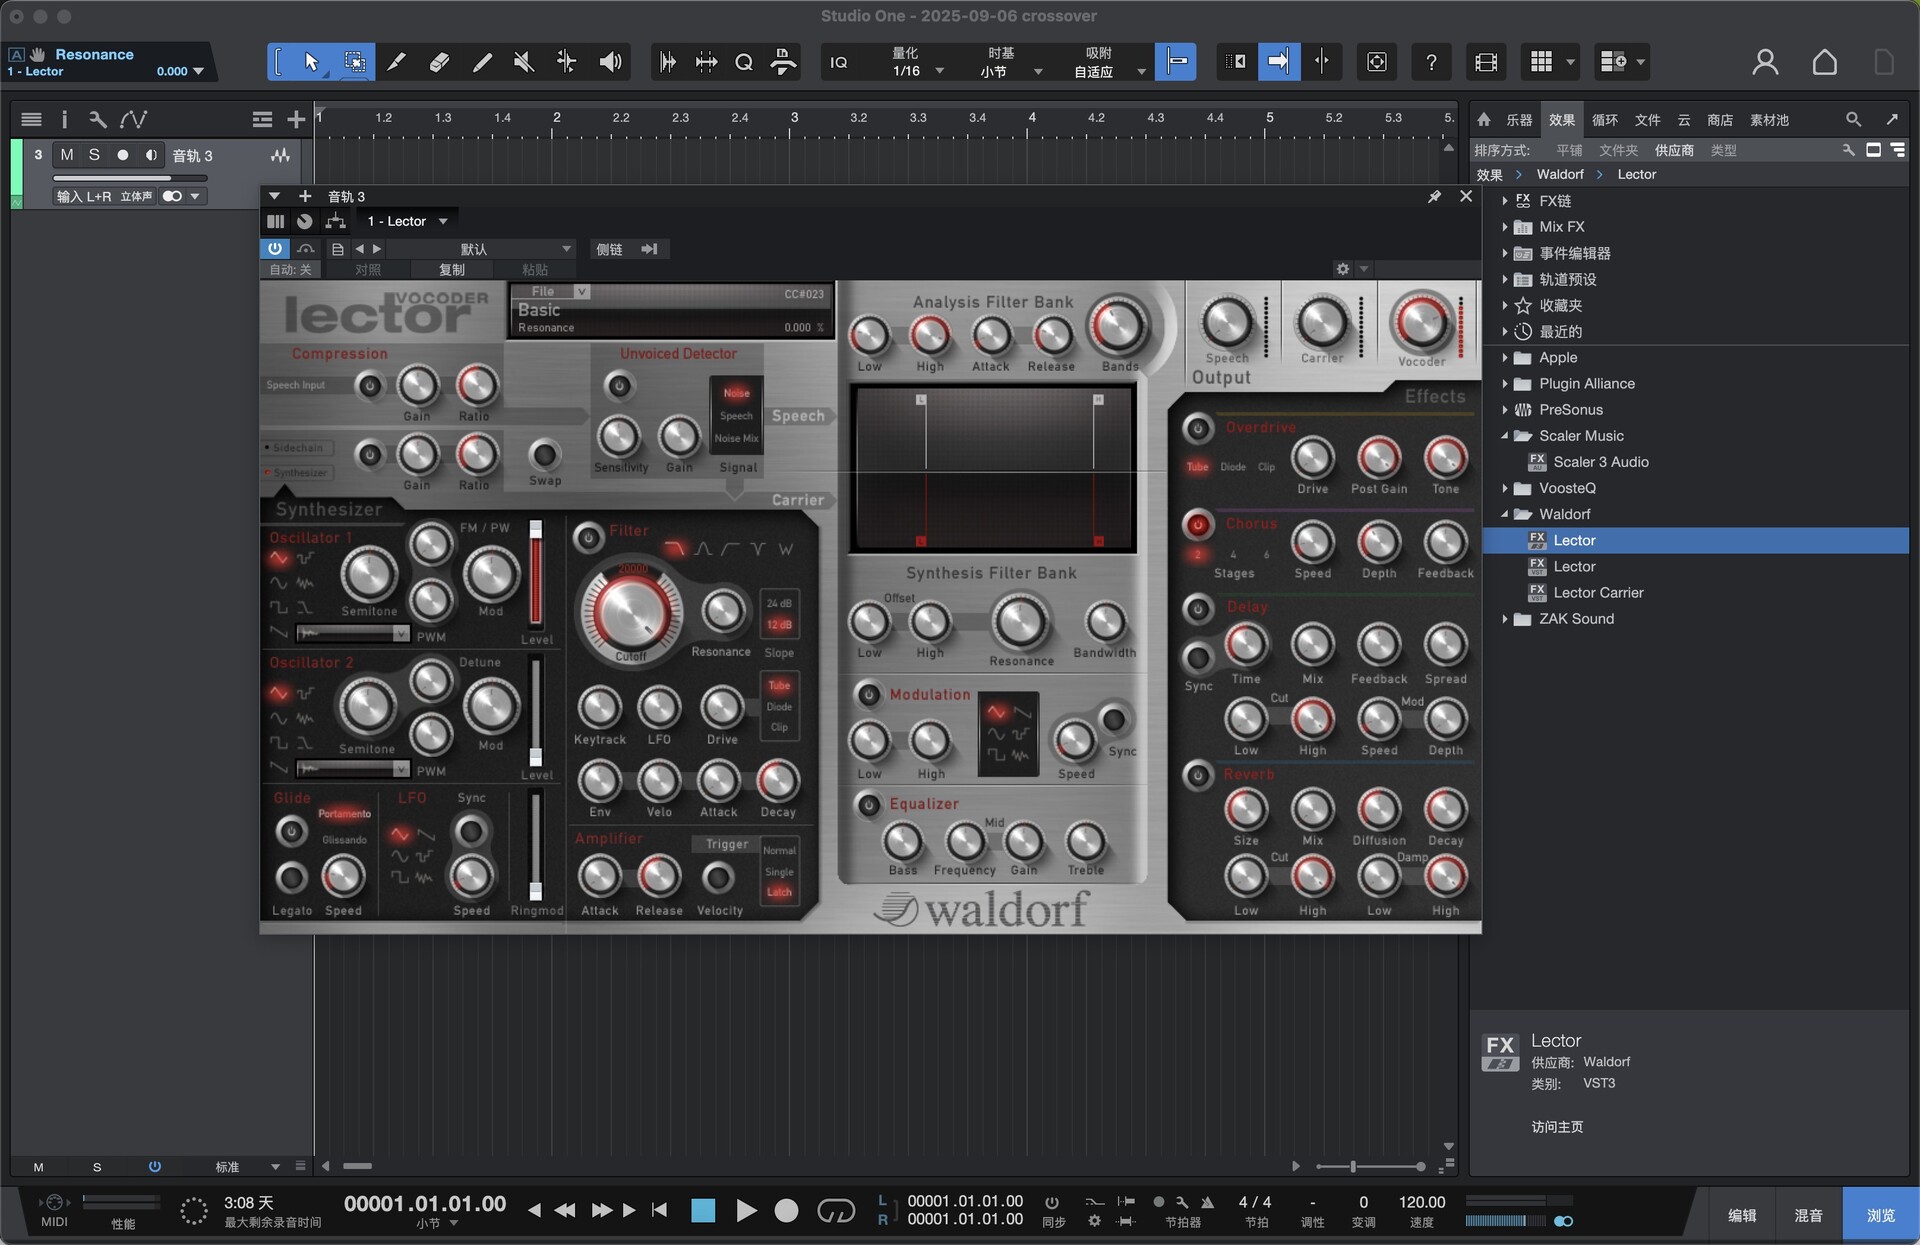Toggle the Chorus effect power button

click(x=1198, y=524)
